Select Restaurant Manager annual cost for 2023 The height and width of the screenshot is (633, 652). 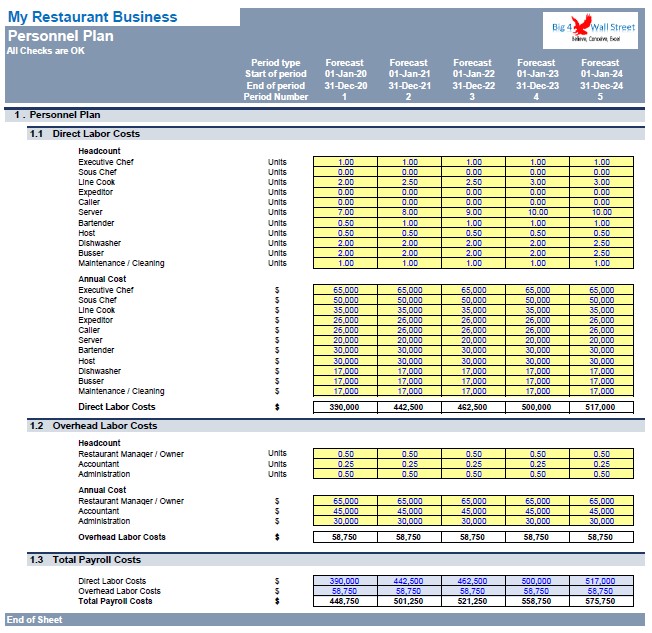point(538,501)
